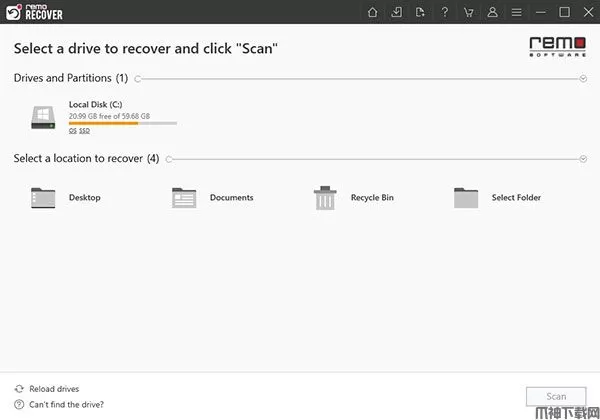
Task: Click the Local Disk usage bar
Action: pos(122,124)
